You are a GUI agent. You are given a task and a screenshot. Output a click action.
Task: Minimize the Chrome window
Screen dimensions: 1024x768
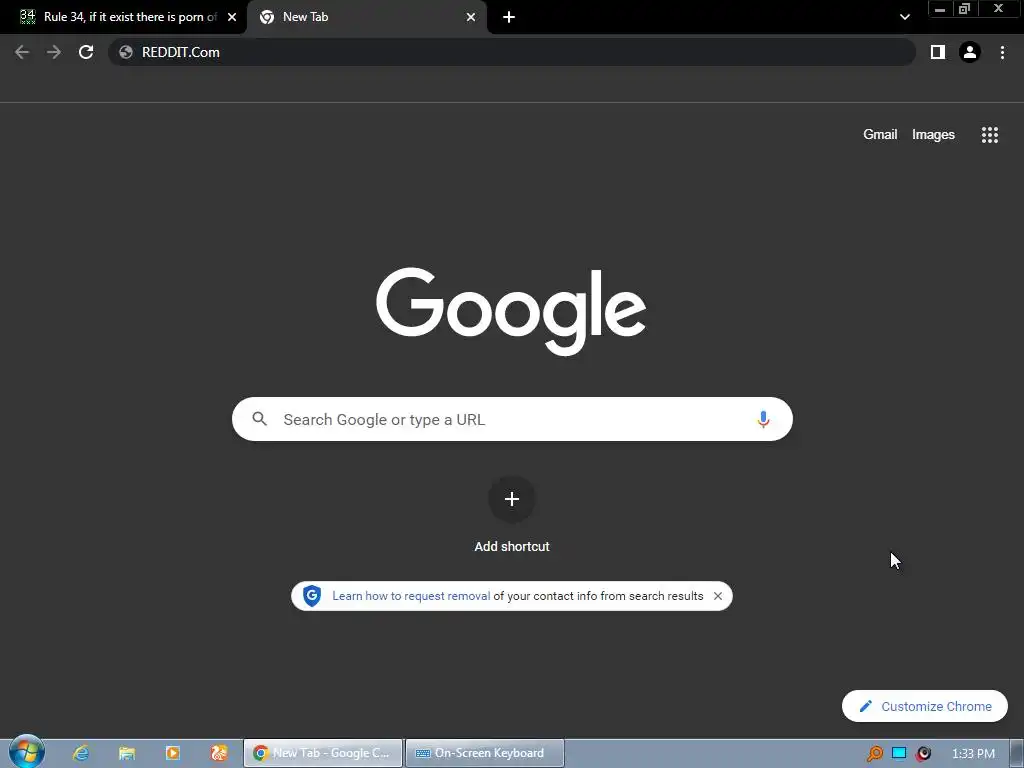[x=940, y=9]
